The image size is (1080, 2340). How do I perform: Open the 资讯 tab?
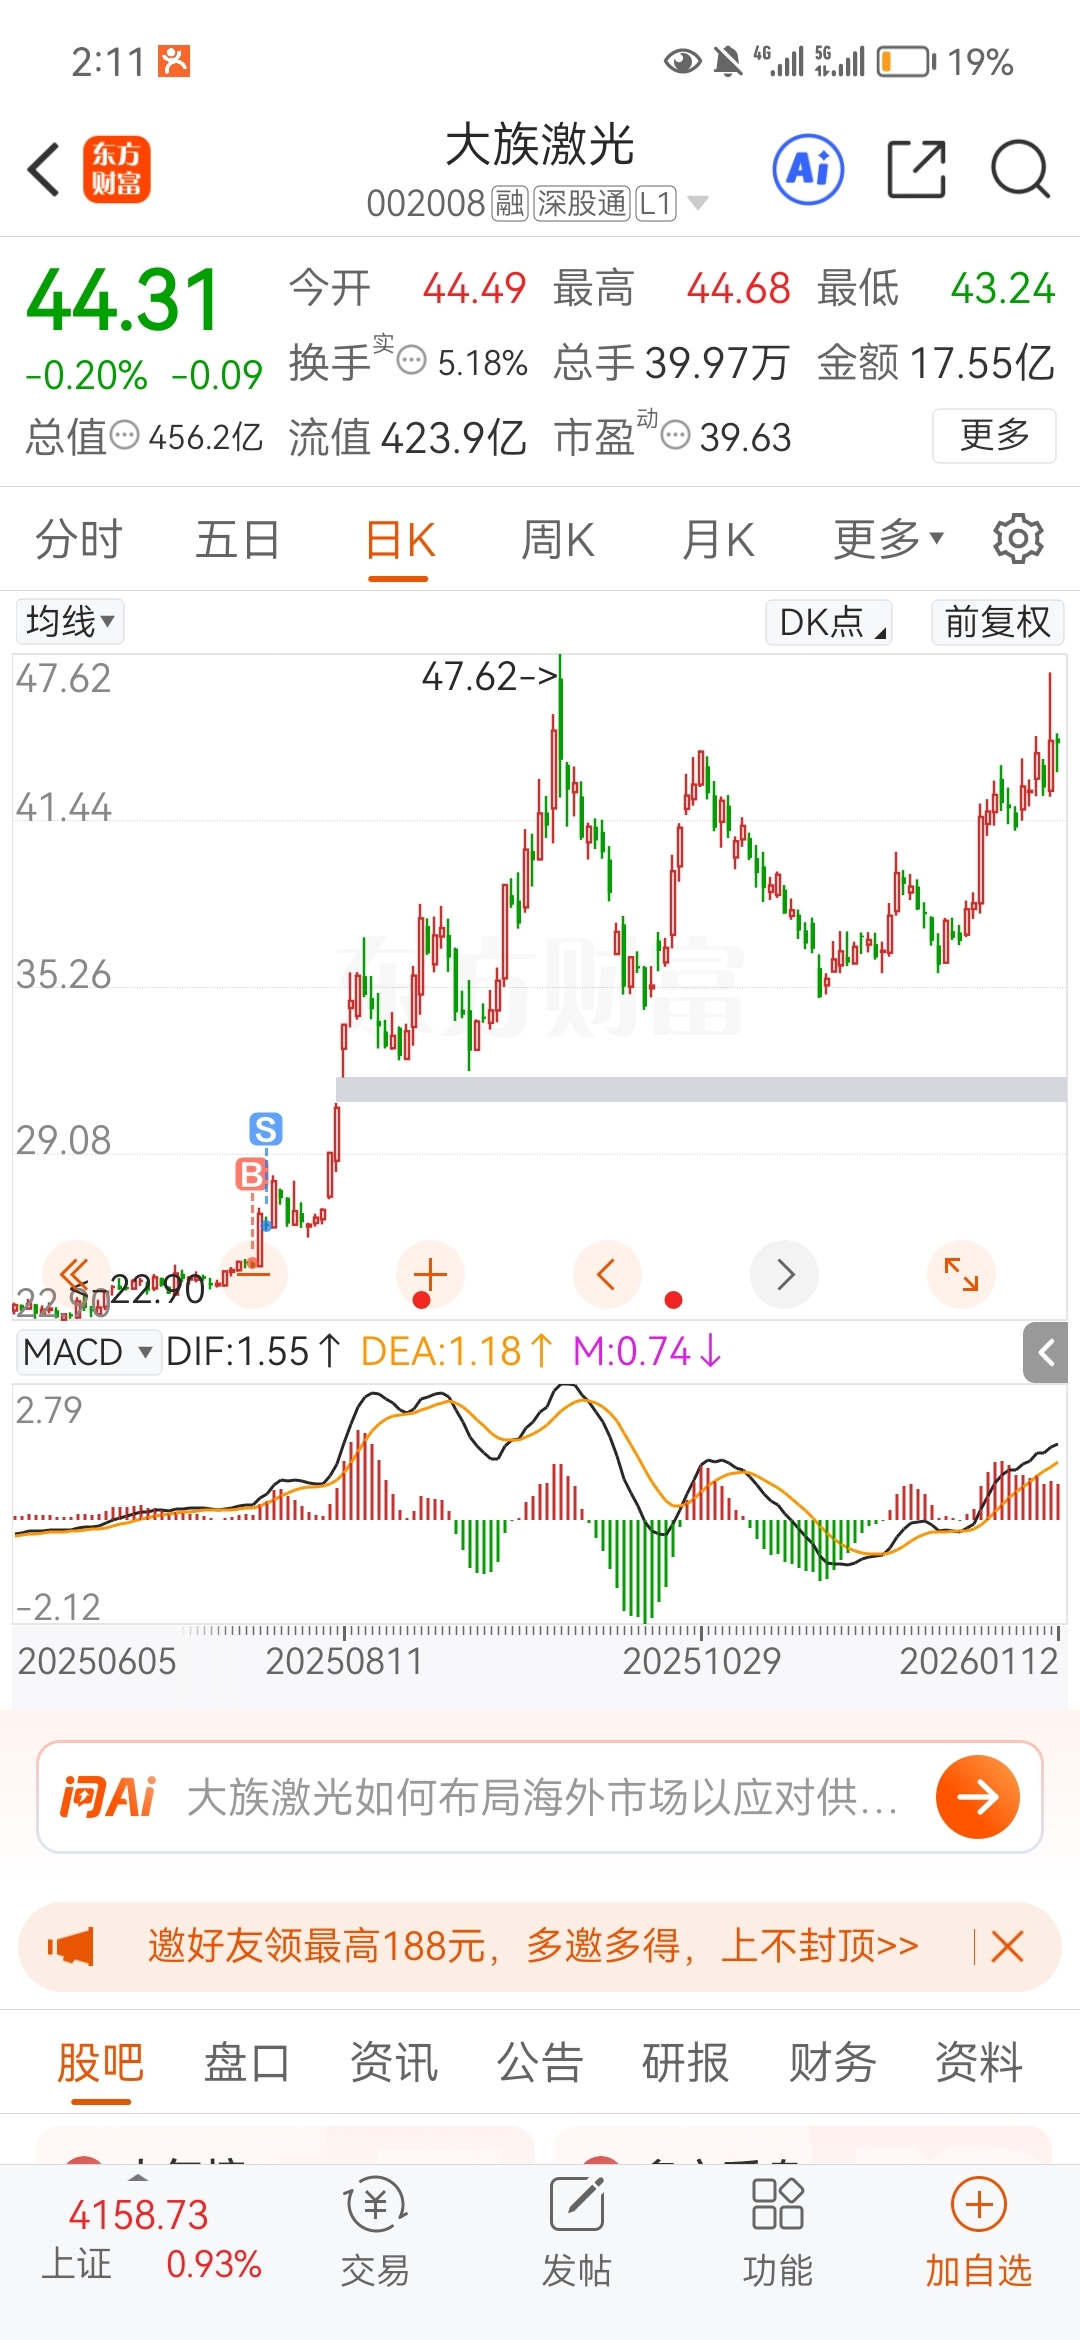[x=394, y=2062]
